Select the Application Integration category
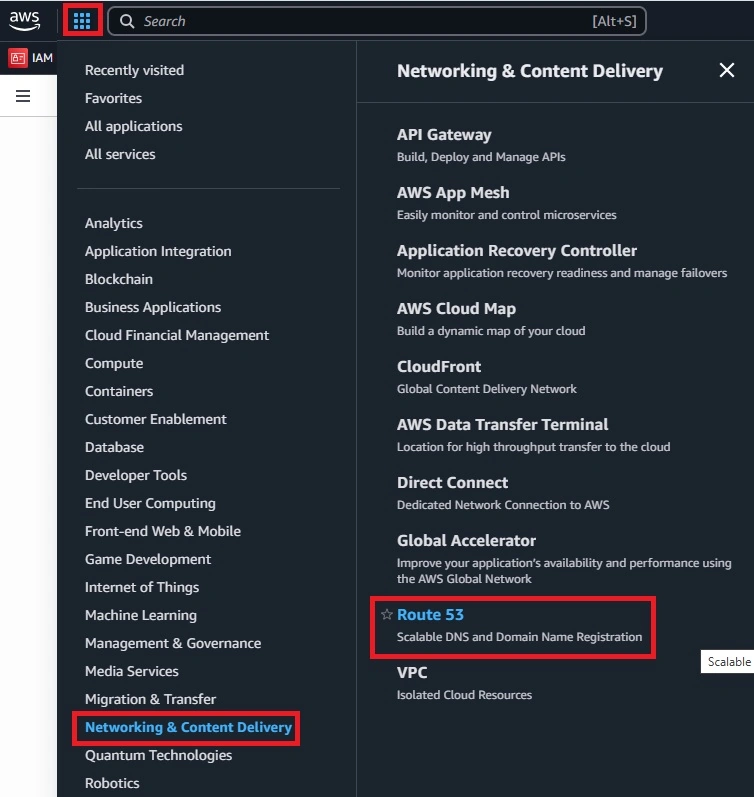The height and width of the screenshot is (797, 754). click(x=158, y=251)
